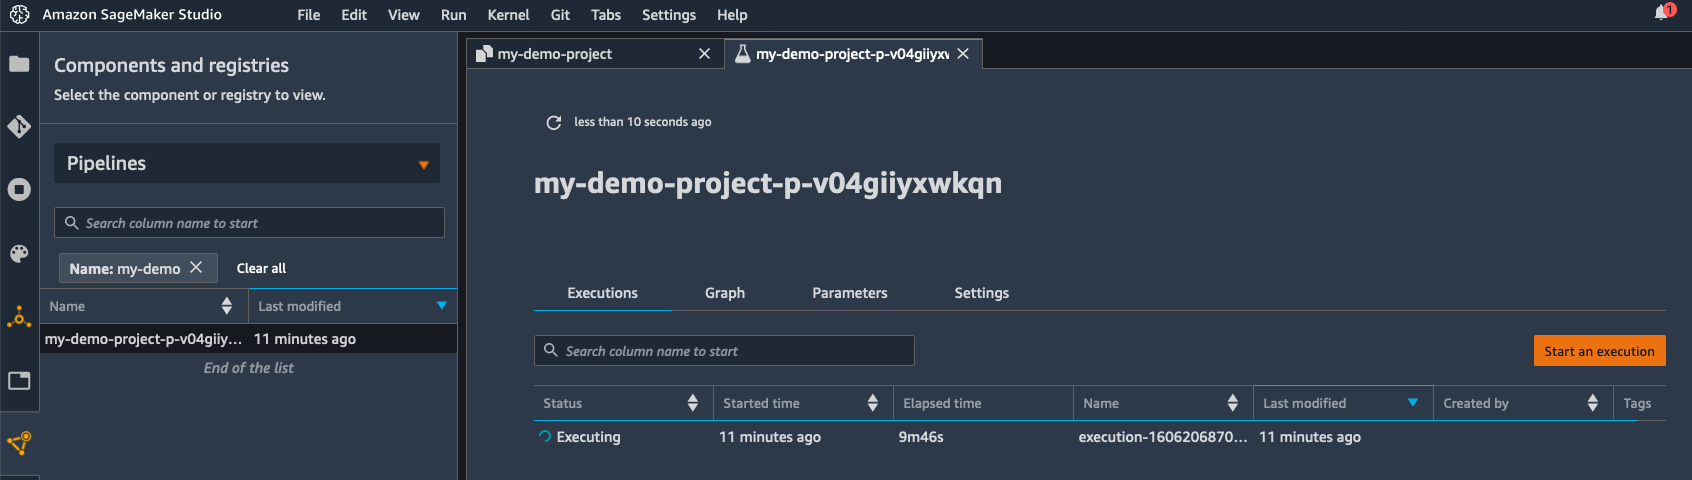This screenshot has height=480, width=1692.
Task: Remove the 'Name: my-demo' filter chip
Action: (196, 267)
